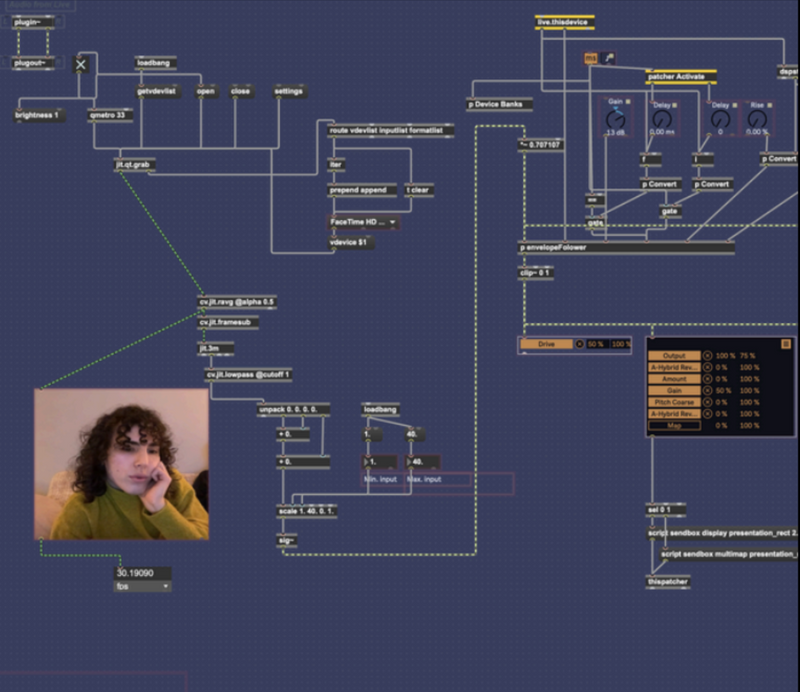The height and width of the screenshot is (692, 800).
Task: Clear the Amount mapping X icon
Action: point(707,379)
